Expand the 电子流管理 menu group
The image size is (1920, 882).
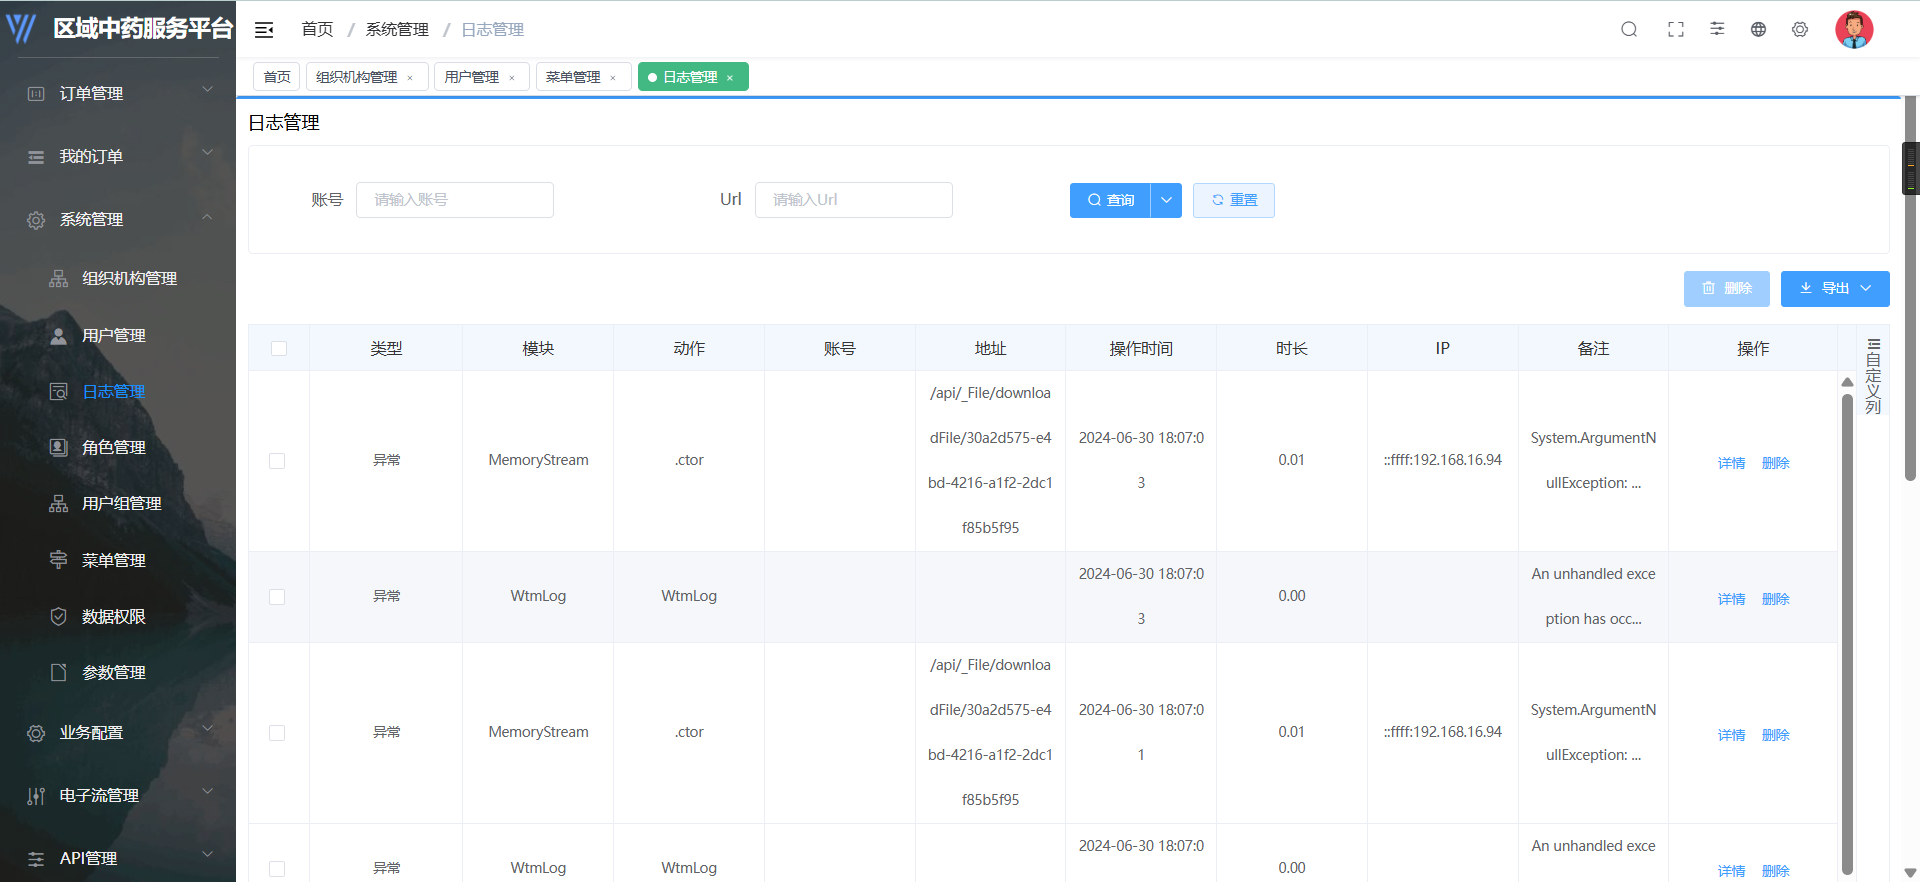coord(208,792)
